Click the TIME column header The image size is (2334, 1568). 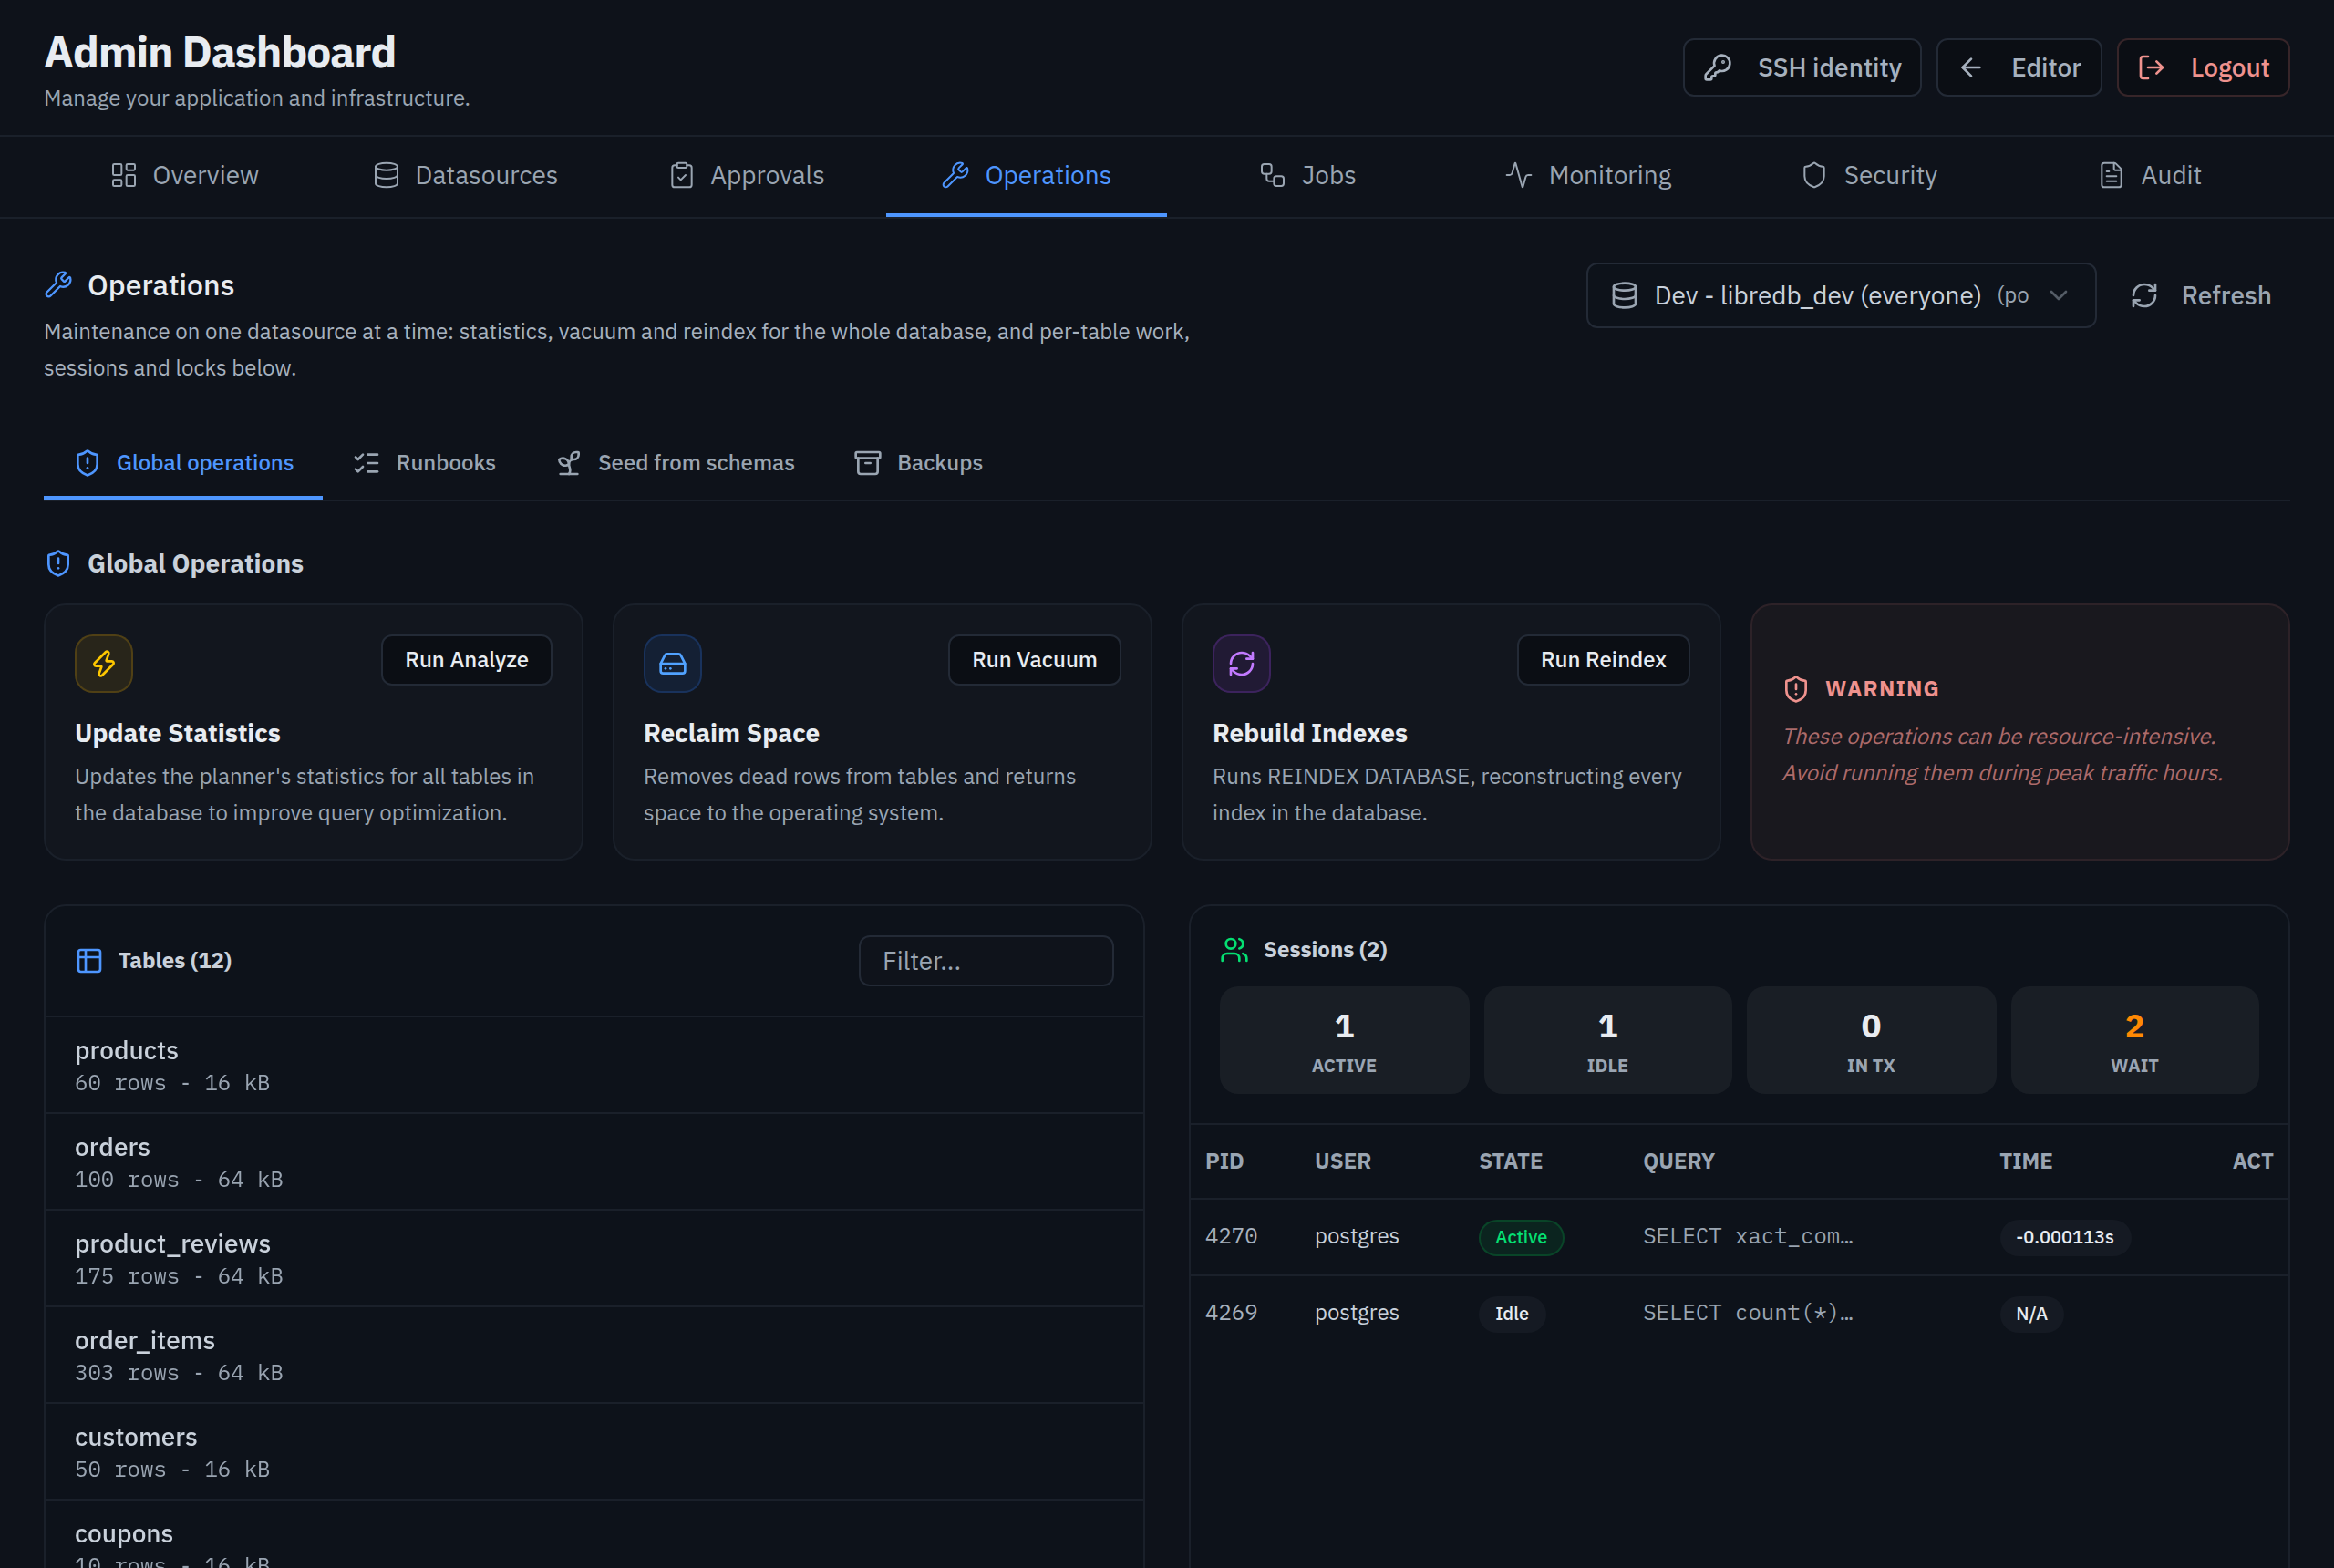(2025, 1161)
